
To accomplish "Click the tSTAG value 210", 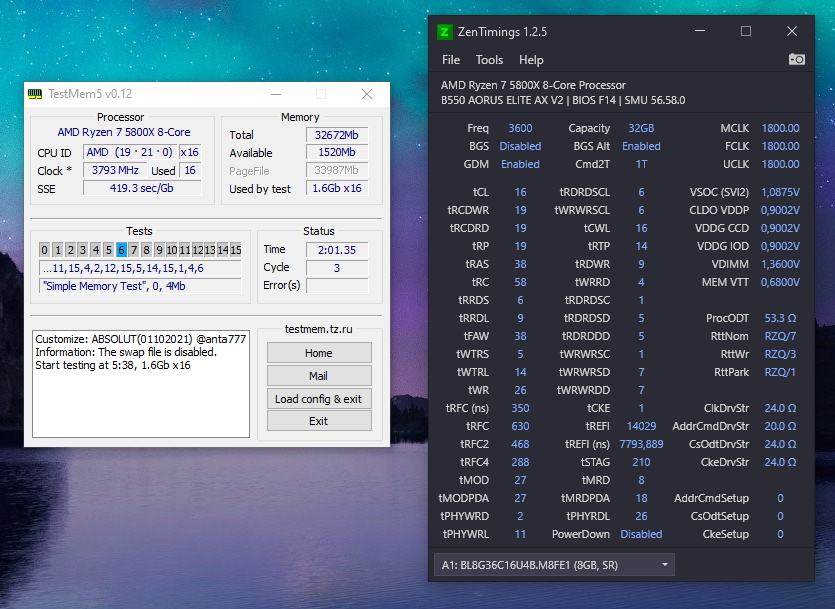I will [x=641, y=462].
